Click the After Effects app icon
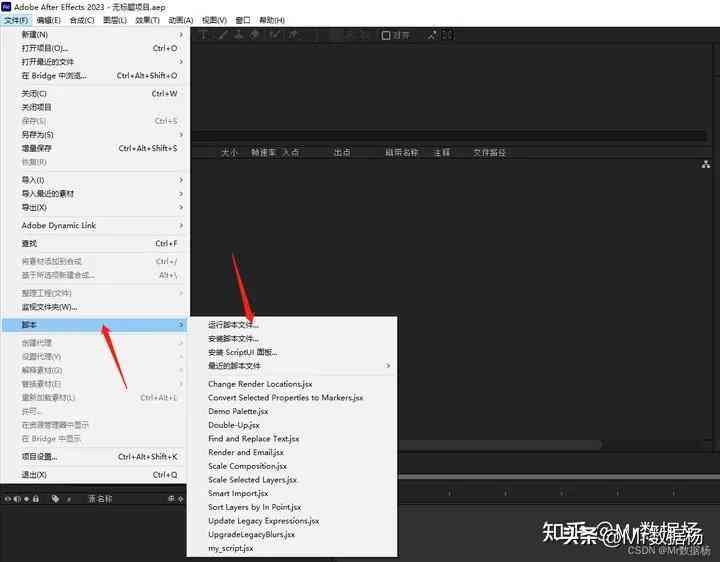The width and height of the screenshot is (720, 562). [6, 6]
